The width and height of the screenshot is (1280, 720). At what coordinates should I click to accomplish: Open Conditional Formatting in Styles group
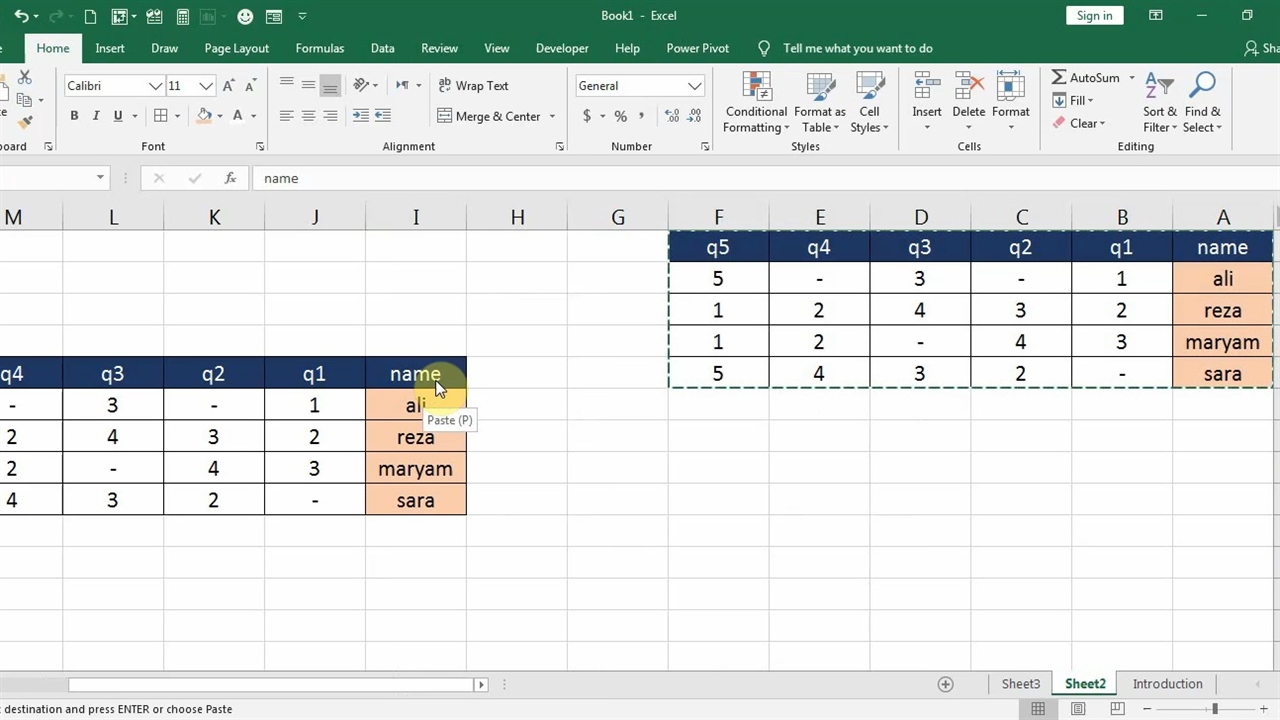pos(756,103)
